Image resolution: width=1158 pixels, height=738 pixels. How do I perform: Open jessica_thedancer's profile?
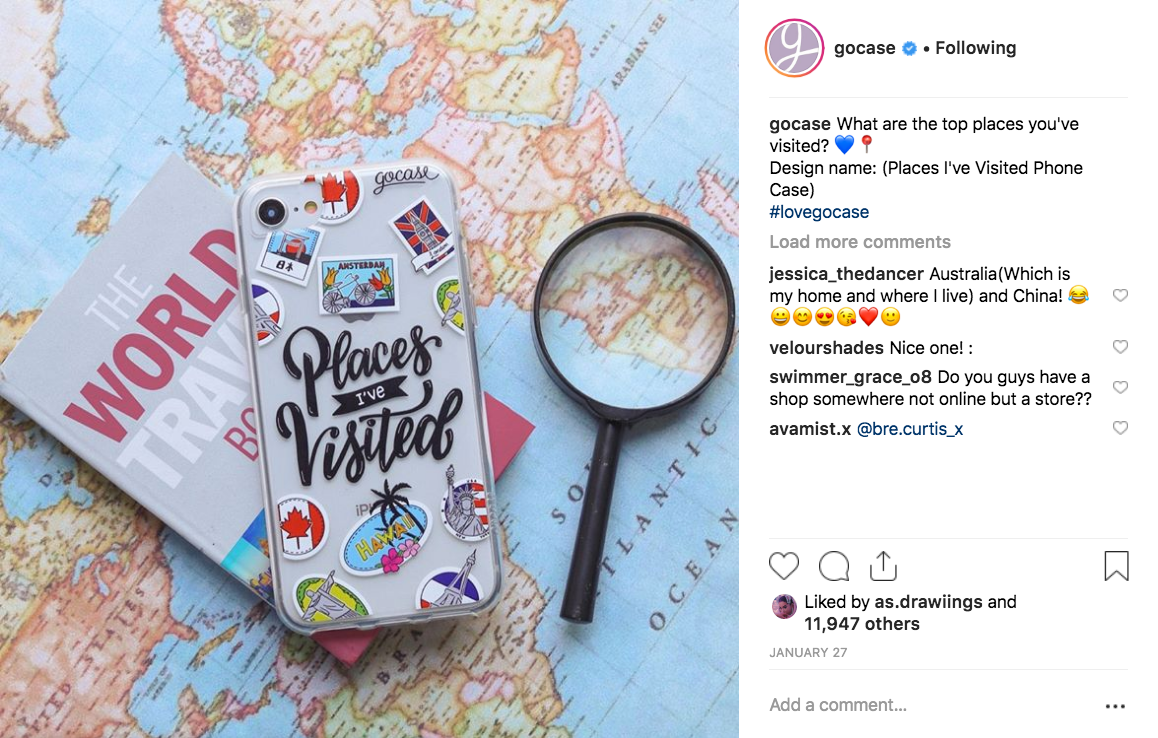coord(846,274)
